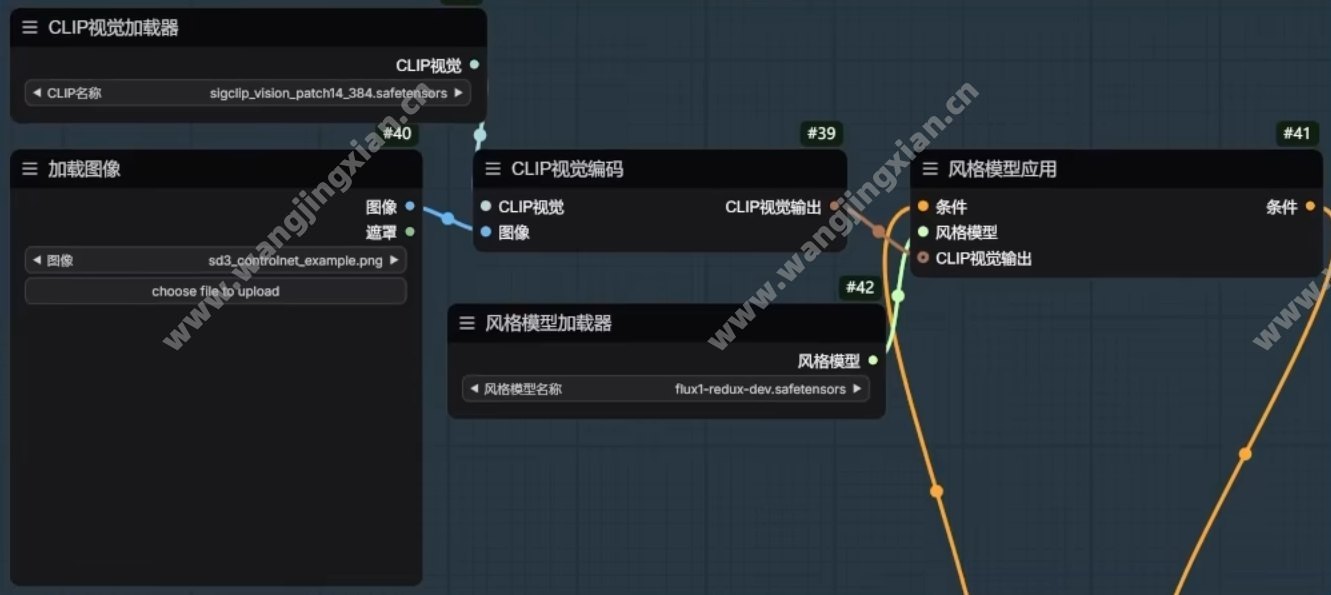Open menu icon of 加载图像 node
This screenshot has width=1331, height=595.
tap(29, 169)
